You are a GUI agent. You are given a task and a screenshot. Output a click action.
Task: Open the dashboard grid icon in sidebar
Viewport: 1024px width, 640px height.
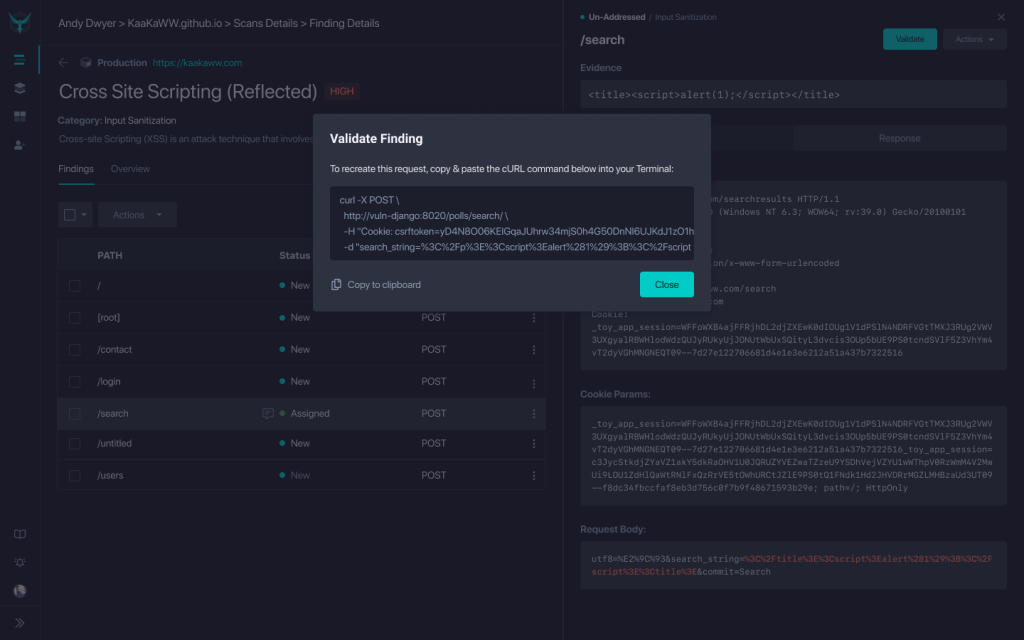19,117
